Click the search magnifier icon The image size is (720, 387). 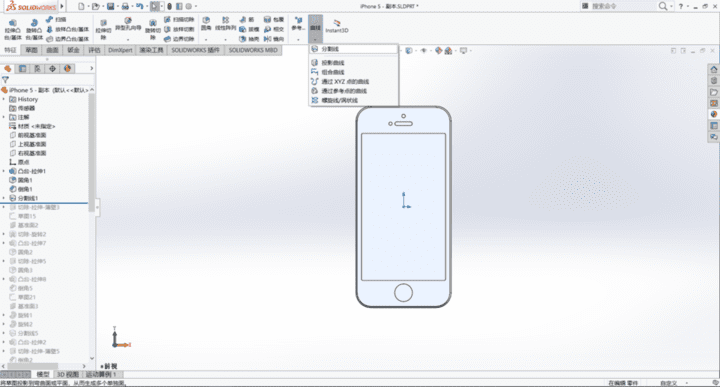(663, 6)
